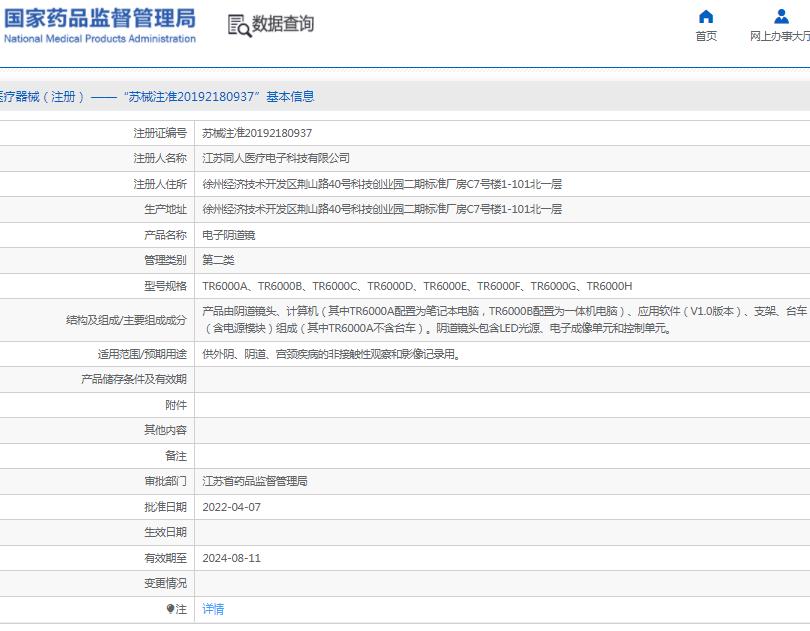This screenshot has width=810, height=631.
Task: Click the TR6000A model specification row
Action: coord(417,286)
